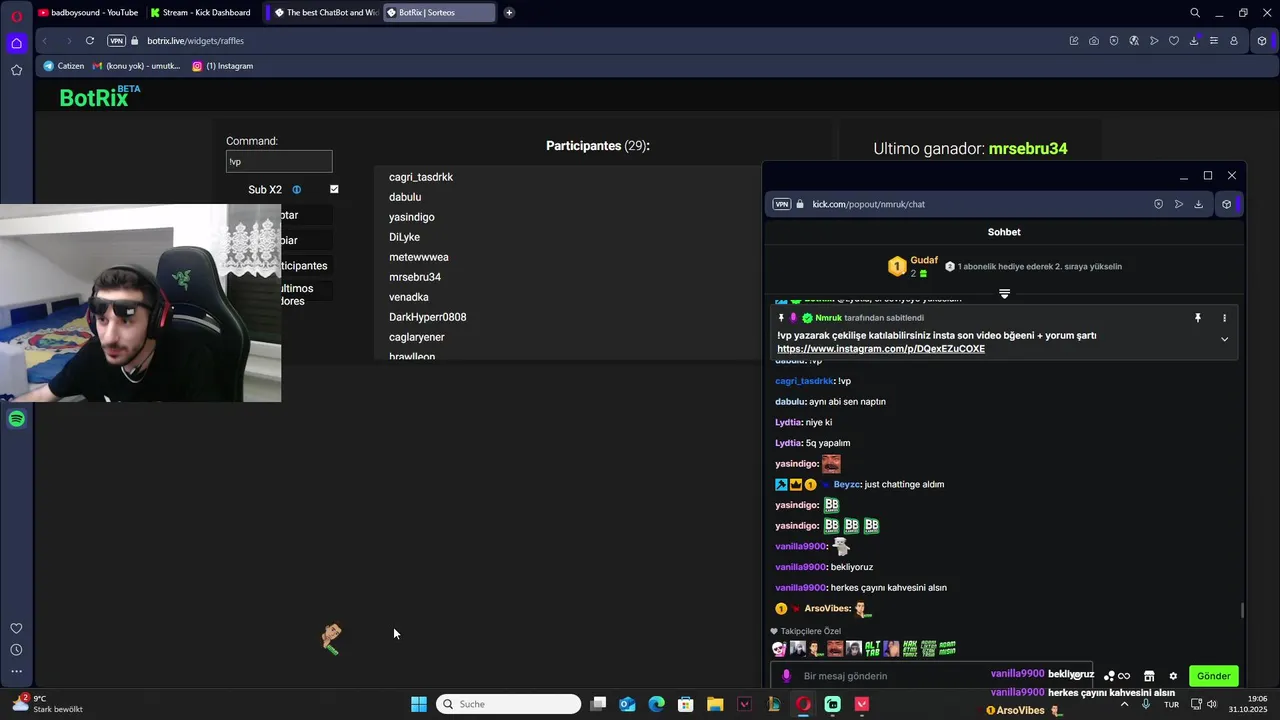Collapse the leaderboard arrow under Gudaf
Viewport: 1280px width, 720px height.
[x=1004, y=294]
